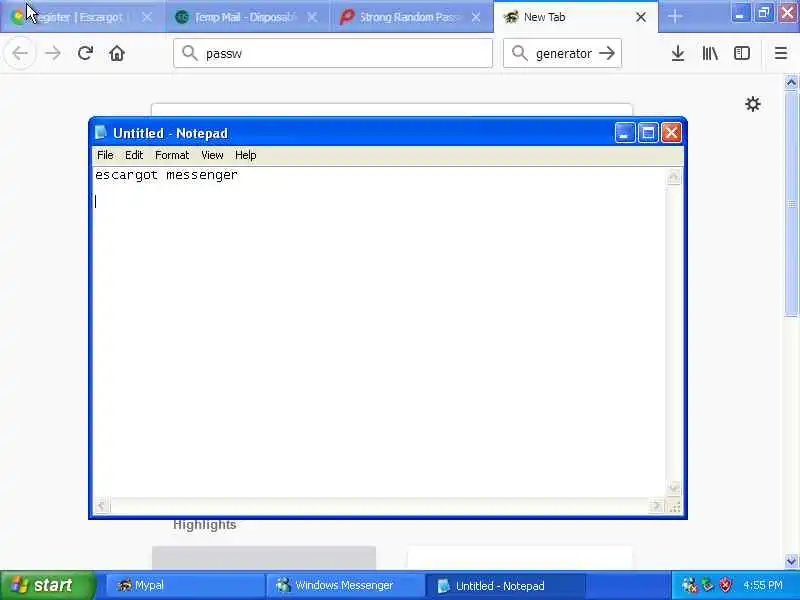
Task: Click the Notepad title bar icon
Action: coord(101,133)
